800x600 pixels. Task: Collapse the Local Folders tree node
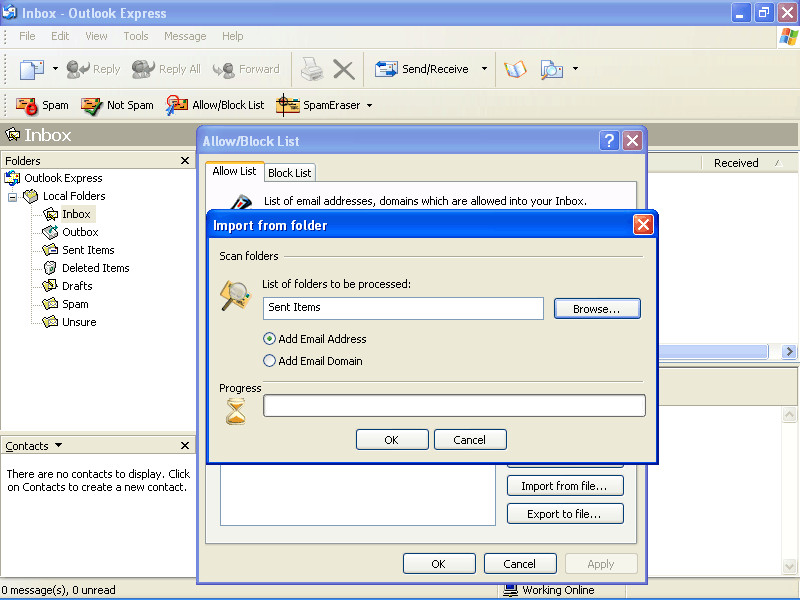pos(12,196)
